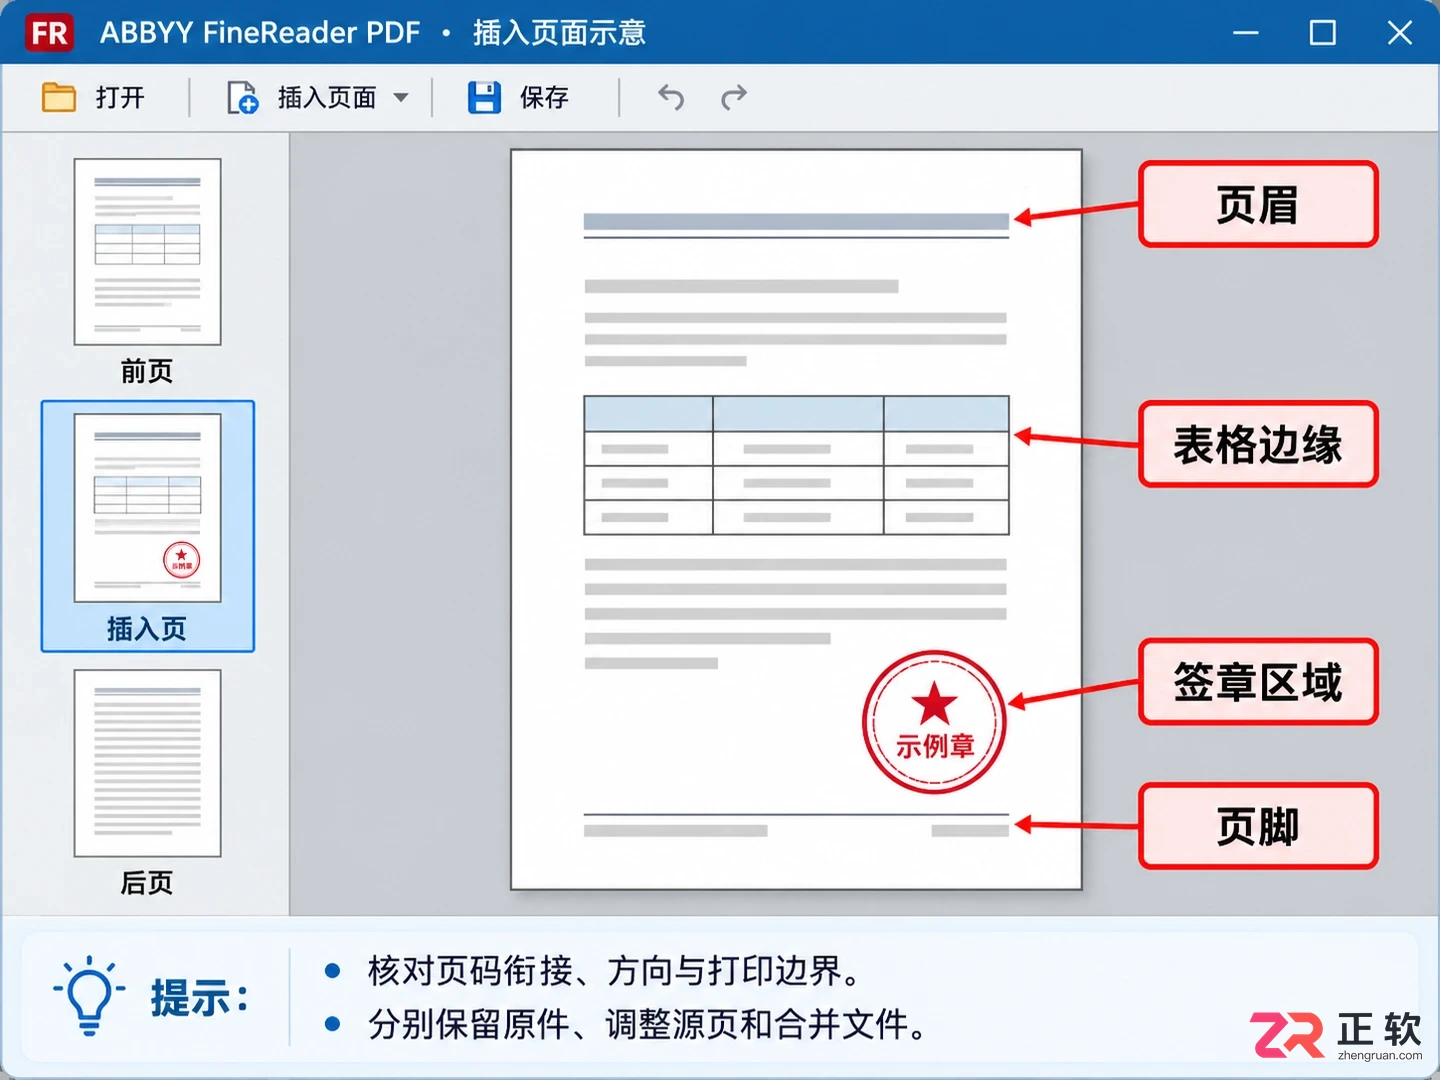Redo the action with the redo arrow
1440x1080 pixels.
click(x=734, y=97)
